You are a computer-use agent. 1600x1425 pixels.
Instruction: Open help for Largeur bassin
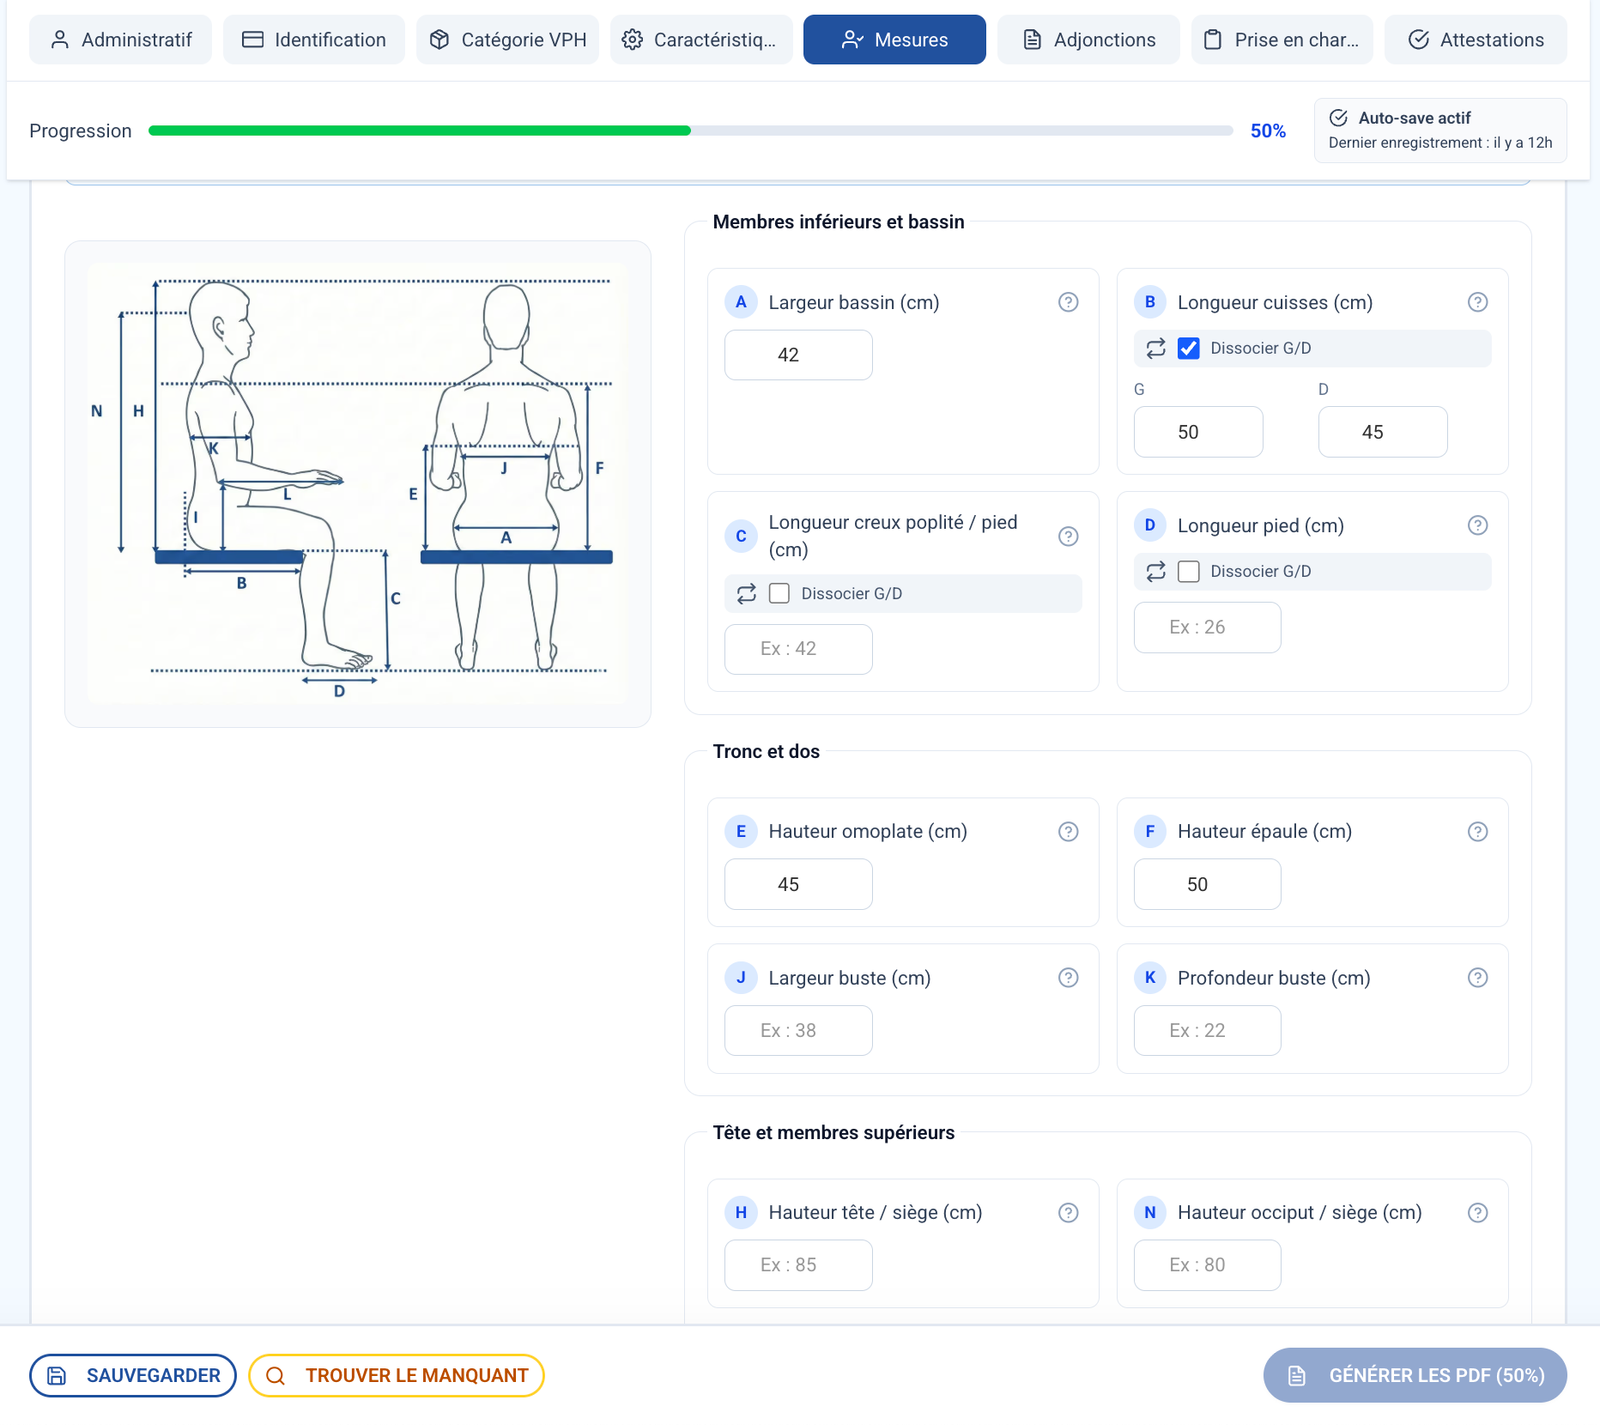click(x=1068, y=302)
